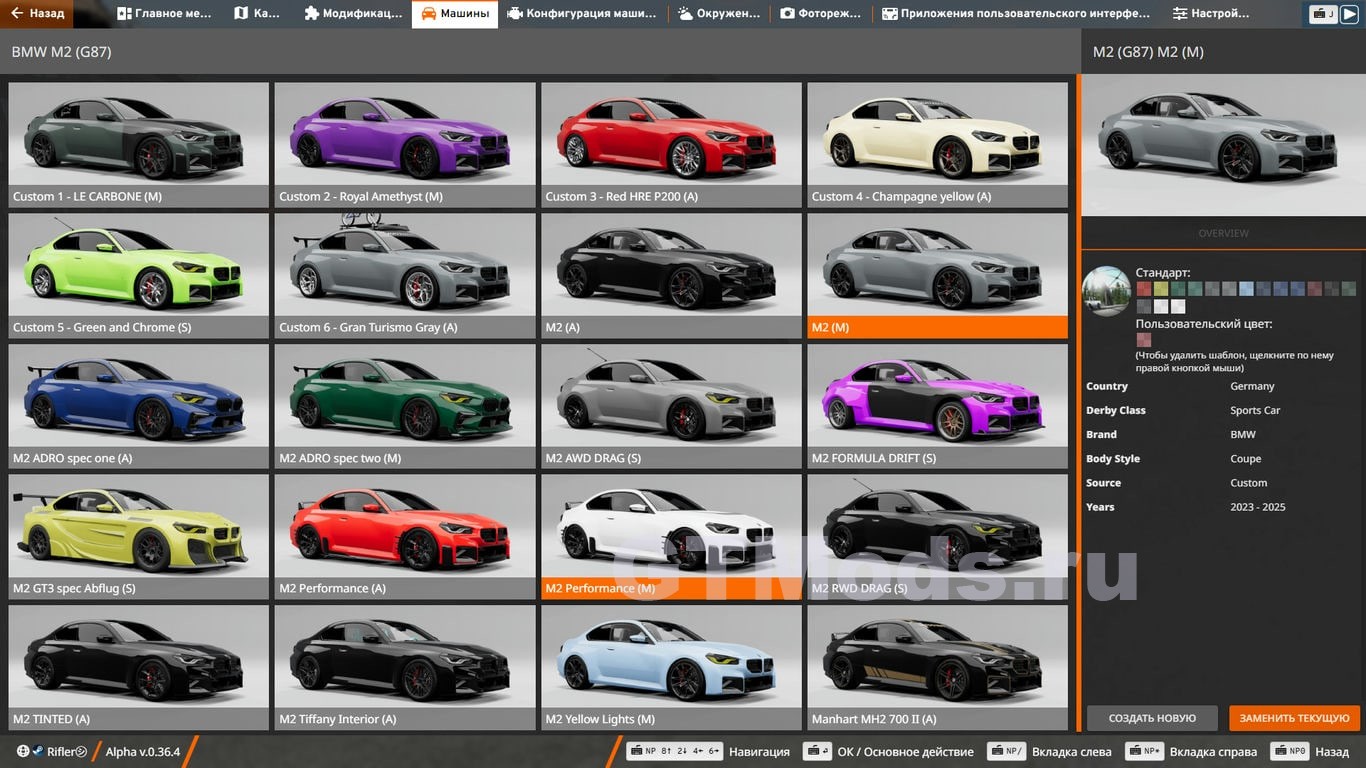This screenshot has height=768, width=1366.
Task: Choose the red M2 Performance (A)
Action: tap(405, 536)
